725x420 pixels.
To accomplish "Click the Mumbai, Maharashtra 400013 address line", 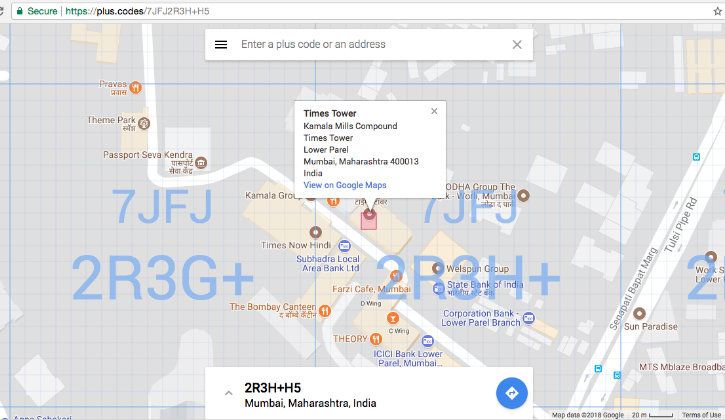I will (x=361, y=161).
